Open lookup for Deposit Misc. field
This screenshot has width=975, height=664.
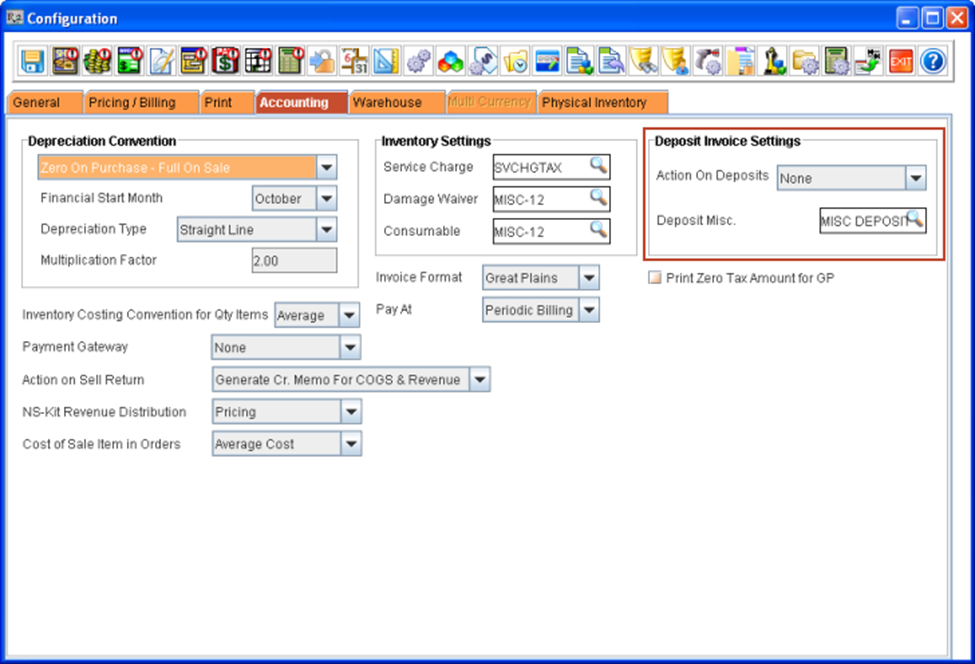(914, 219)
